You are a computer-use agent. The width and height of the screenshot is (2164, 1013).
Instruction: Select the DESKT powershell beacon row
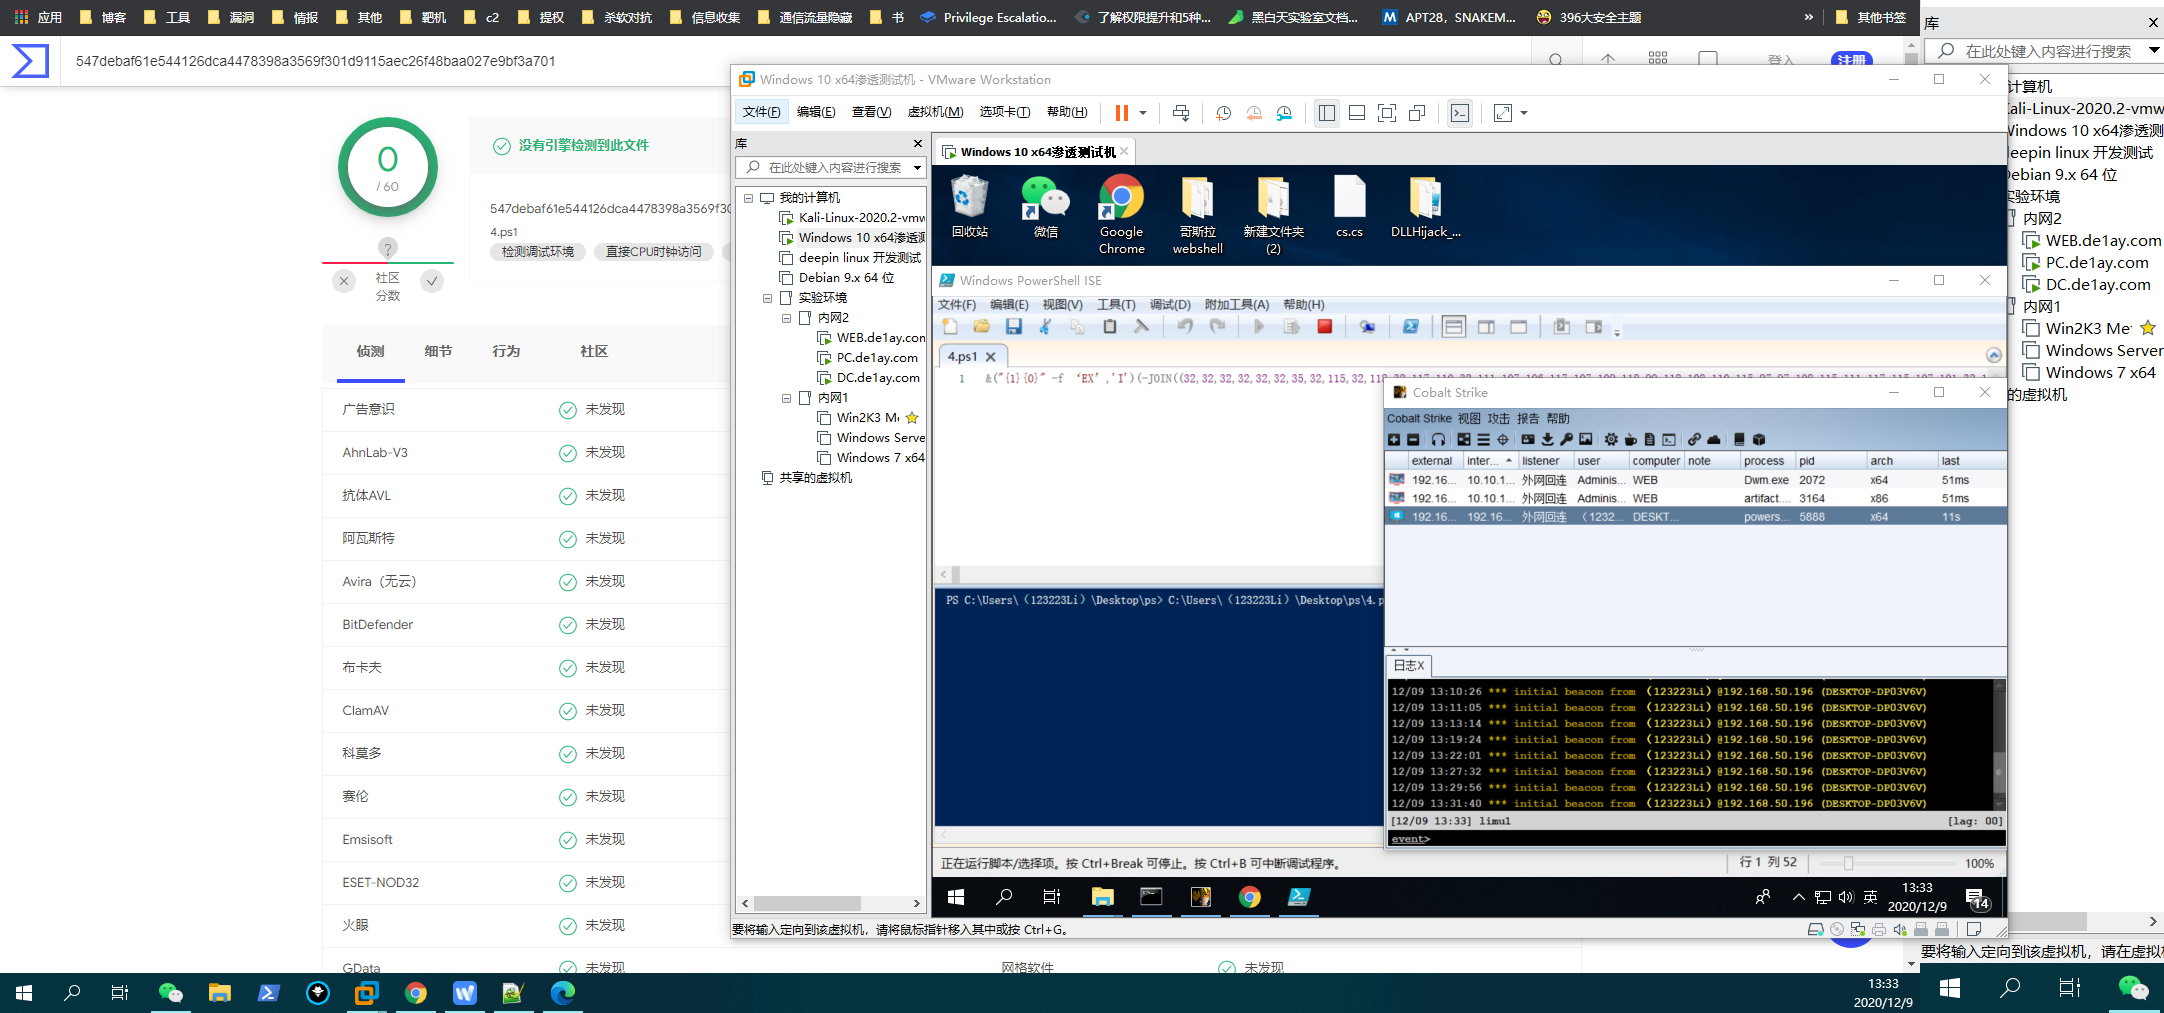[x=1695, y=517]
